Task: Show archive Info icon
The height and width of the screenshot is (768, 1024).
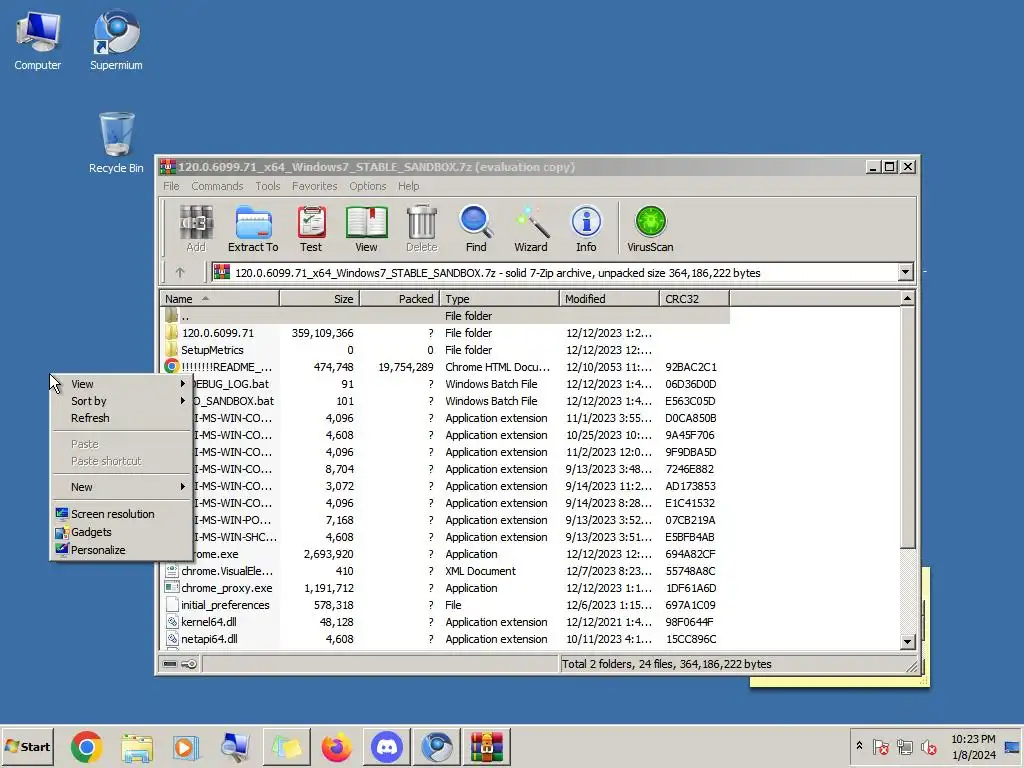Action: point(586,229)
